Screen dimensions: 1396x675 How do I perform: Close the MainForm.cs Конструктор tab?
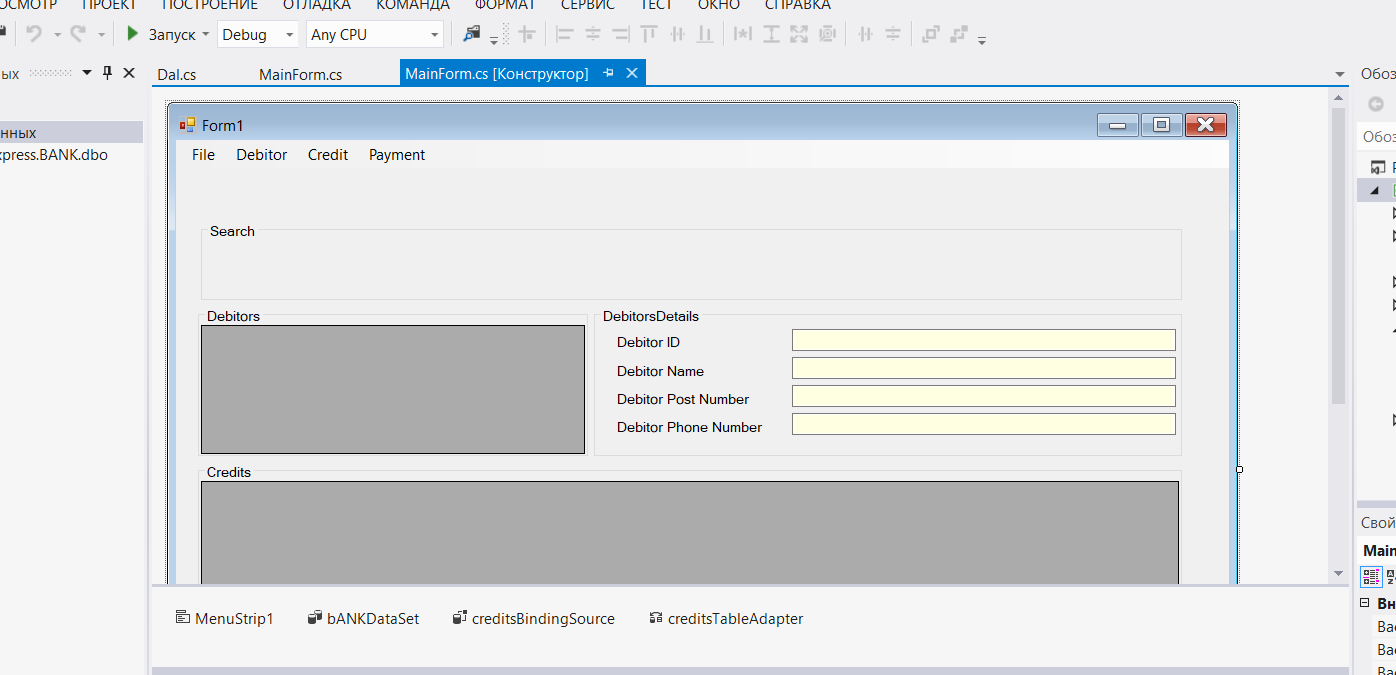pos(631,73)
